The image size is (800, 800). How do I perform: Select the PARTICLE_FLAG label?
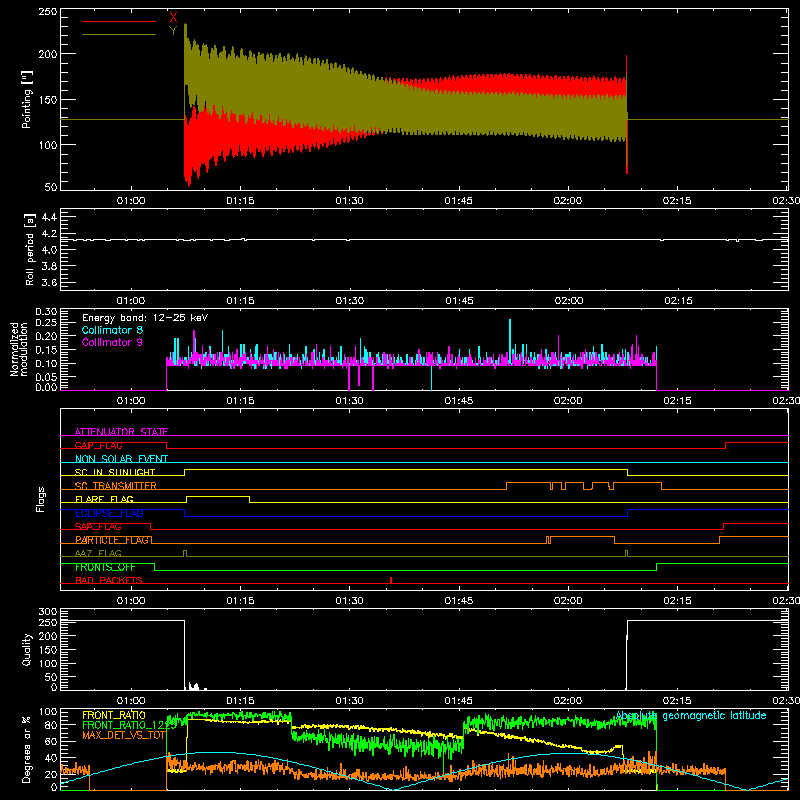pos(112,540)
